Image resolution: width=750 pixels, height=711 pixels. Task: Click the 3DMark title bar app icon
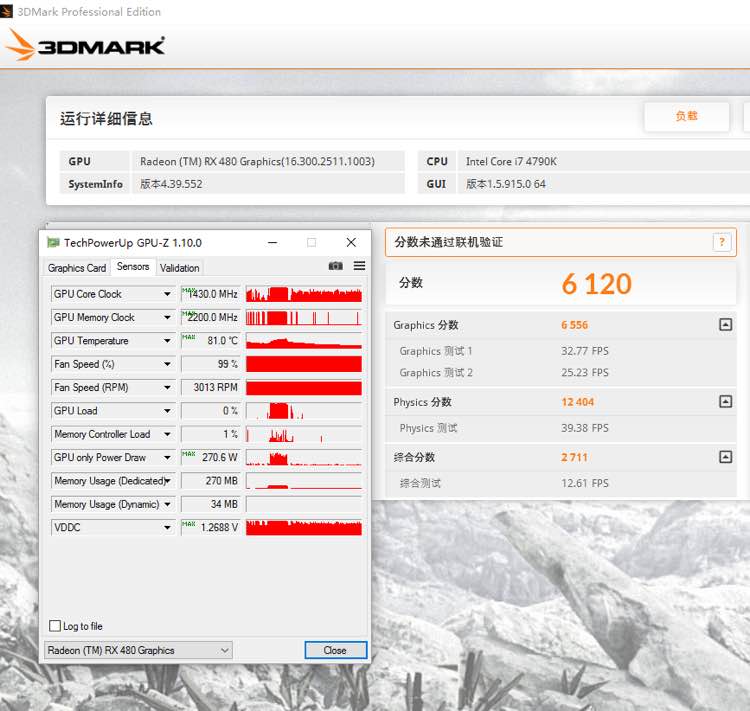tap(7, 11)
